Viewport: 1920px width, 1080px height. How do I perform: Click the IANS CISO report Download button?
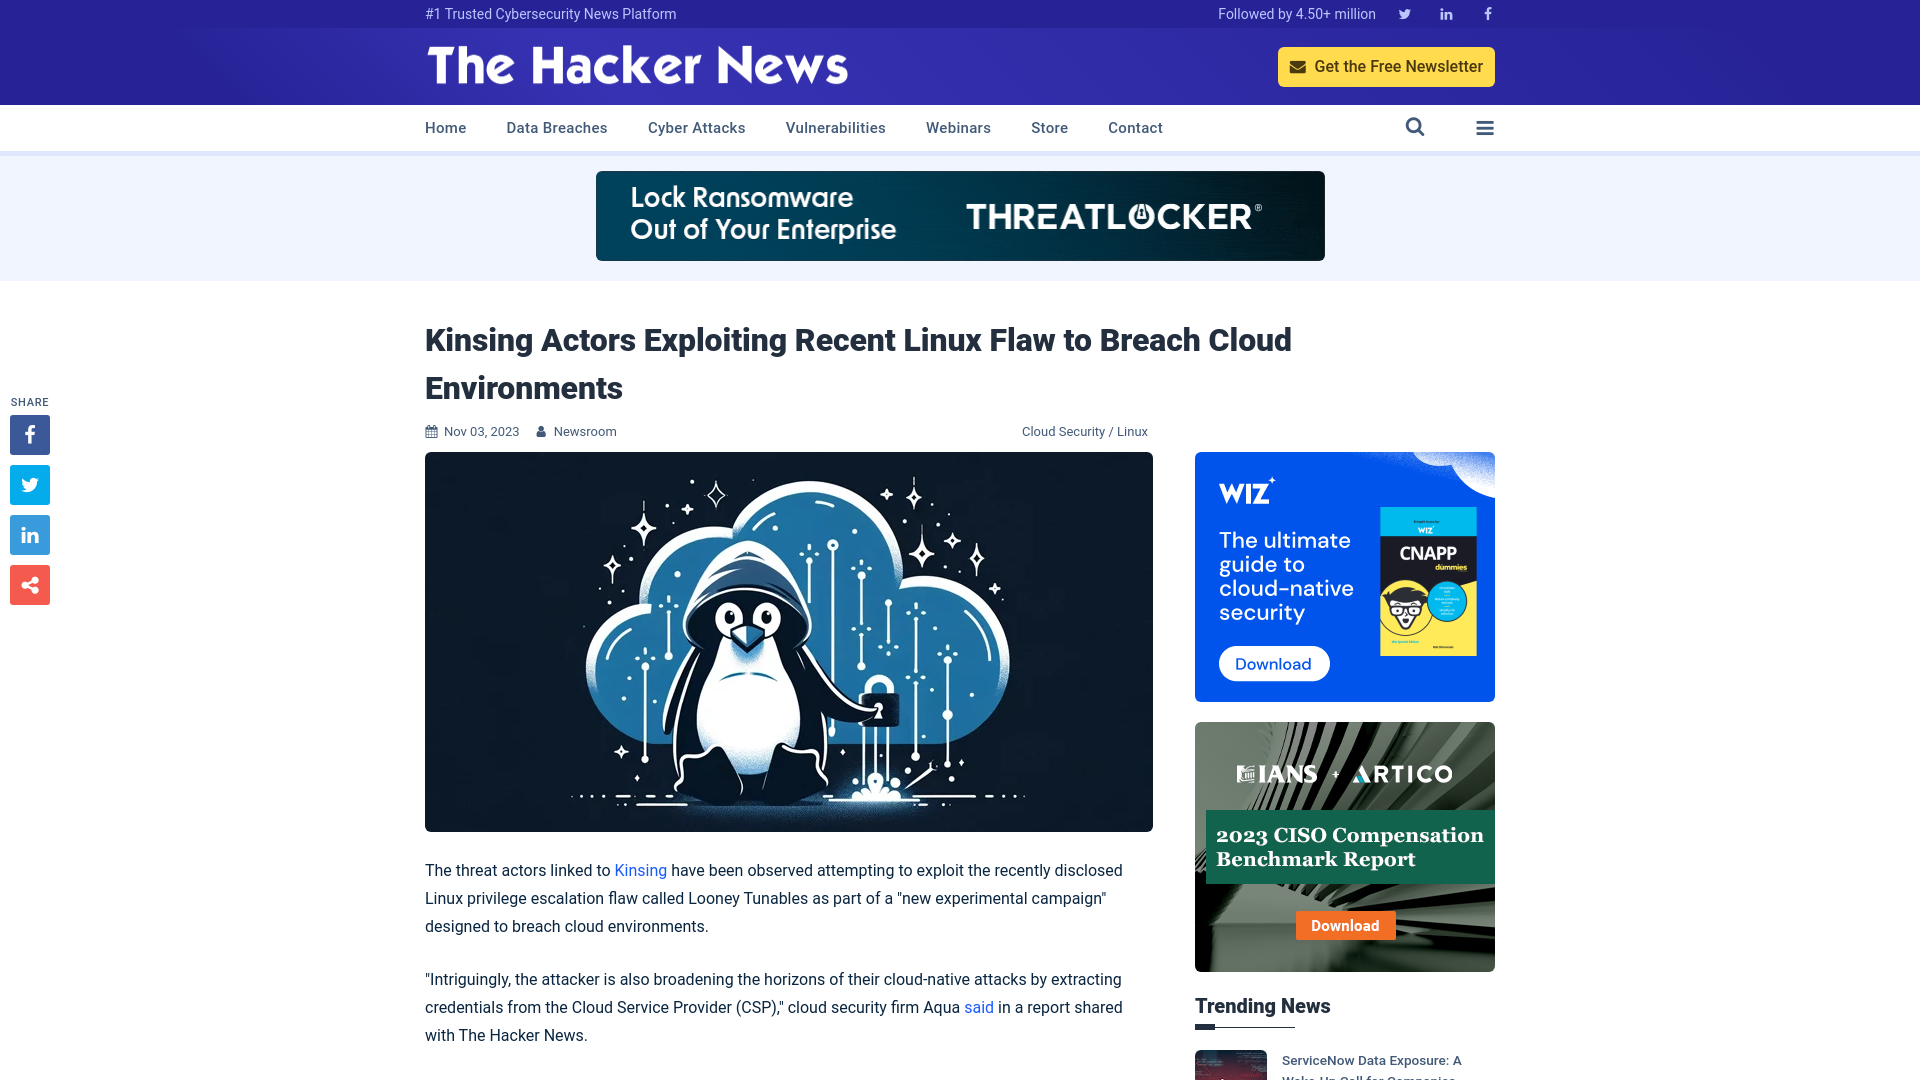(x=1345, y=924)
